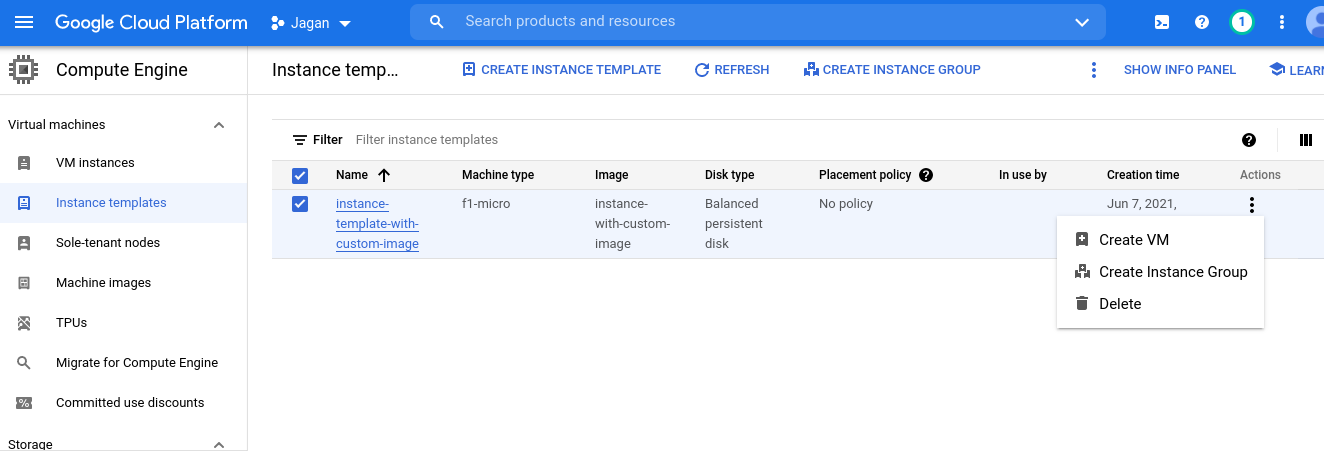Collapse the Virtual machines section
1324x451 pixels.
pos(219,125)
